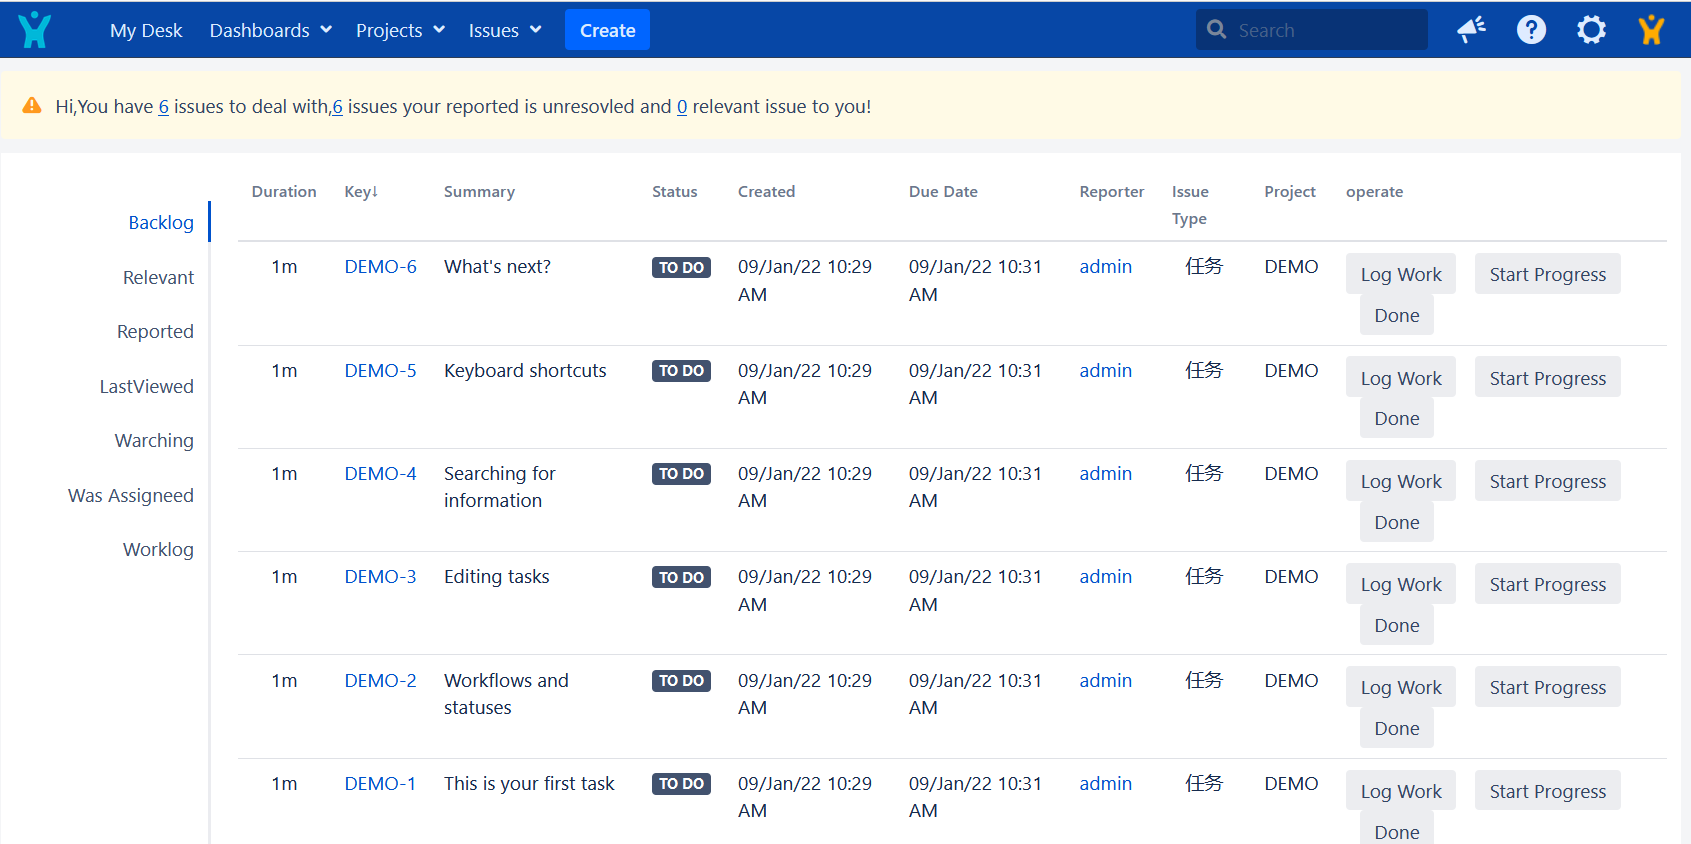Mark DEMO-3 as Done
Image resolution: width=1691 pixels, height=844 pixels.
pyautogui.click(x=1397, y=625)
